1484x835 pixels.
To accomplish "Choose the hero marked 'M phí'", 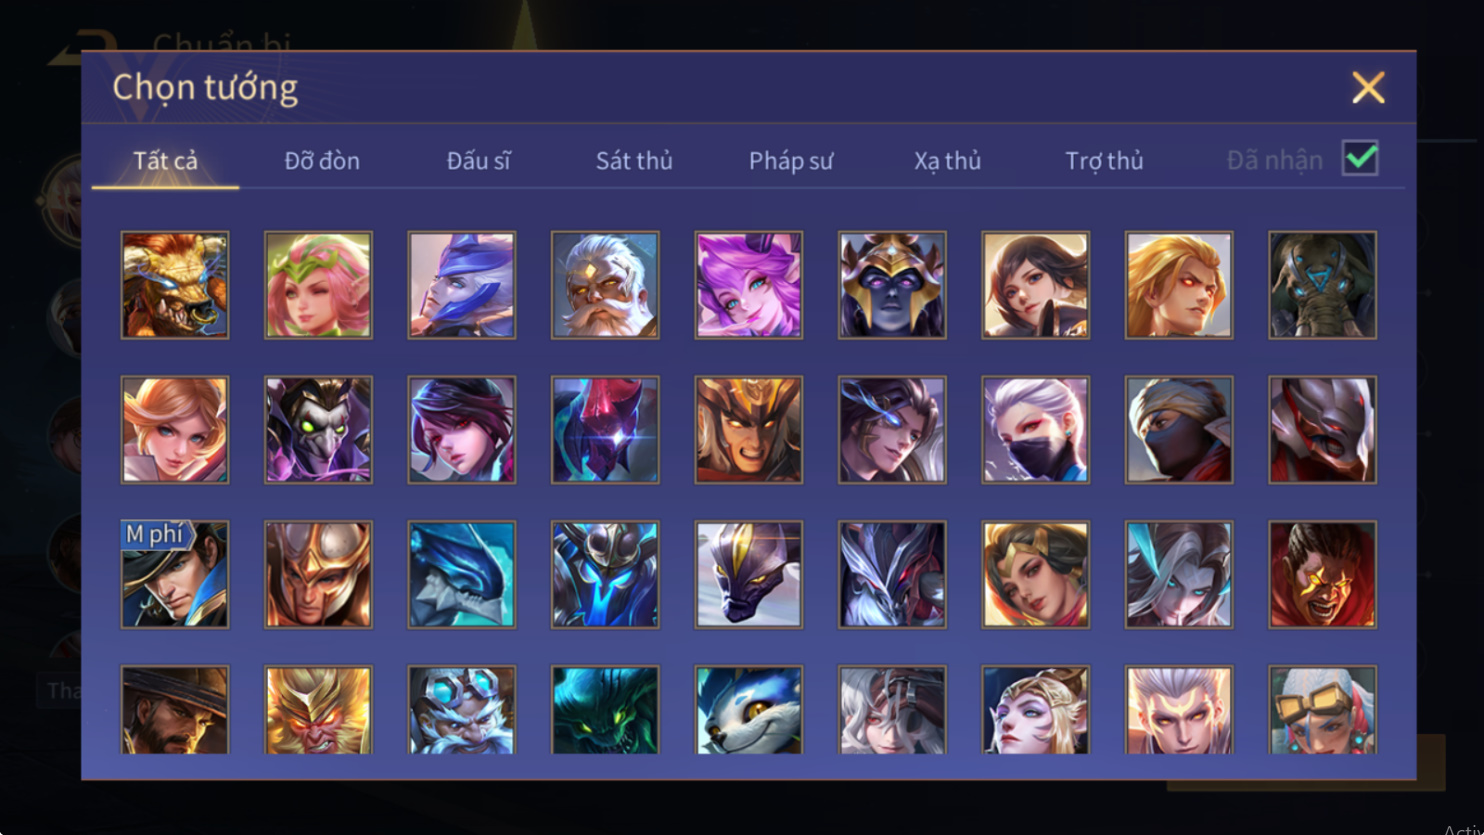I will click(175, 574).
